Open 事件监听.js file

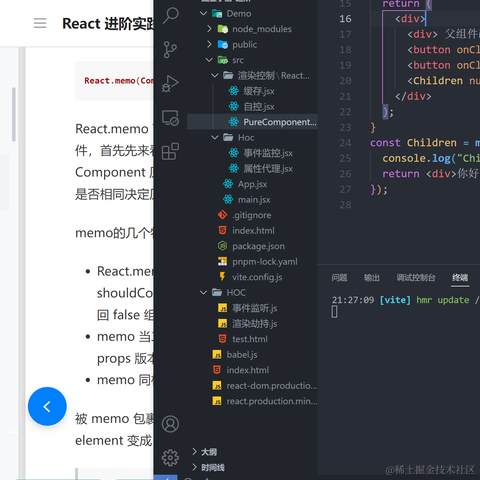click(255, 308)
